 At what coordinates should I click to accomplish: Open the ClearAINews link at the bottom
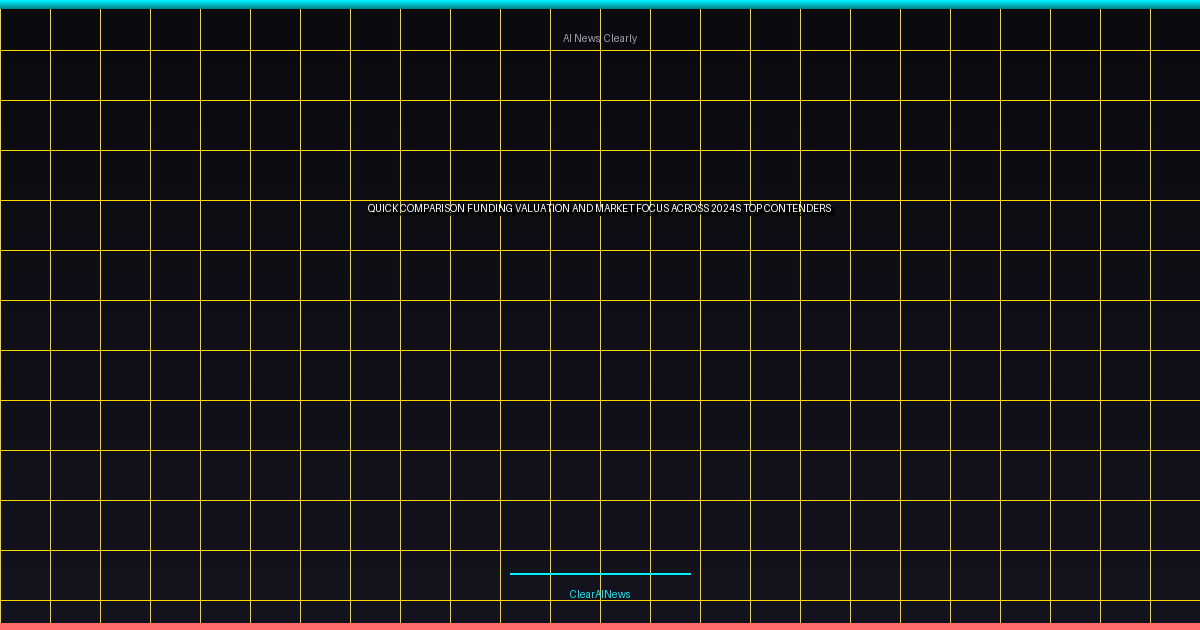[x=600, y=594]
